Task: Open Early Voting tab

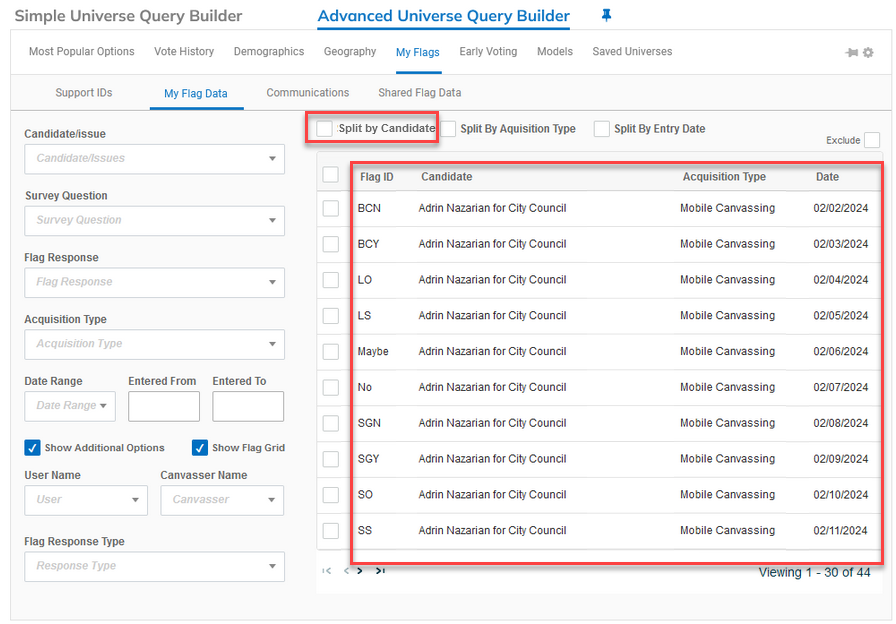Action: (x=488, y=51)
